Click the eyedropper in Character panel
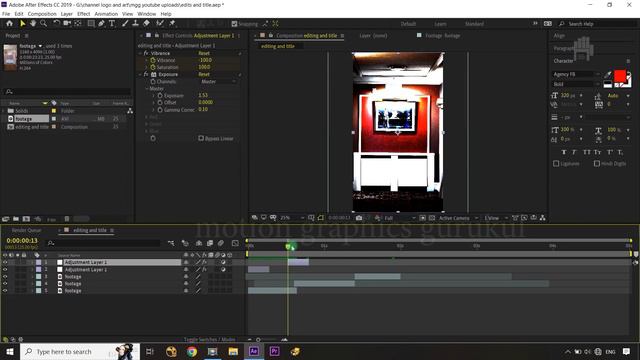Image resolution: width=640 pixels, height=360 pixels. coord(608,74)
